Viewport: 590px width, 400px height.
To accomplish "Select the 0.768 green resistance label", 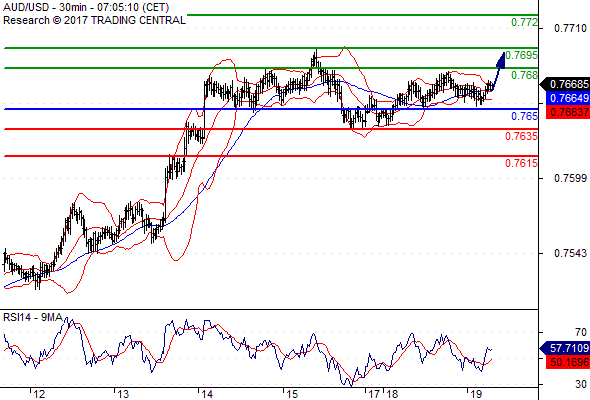I will point(524,75).
